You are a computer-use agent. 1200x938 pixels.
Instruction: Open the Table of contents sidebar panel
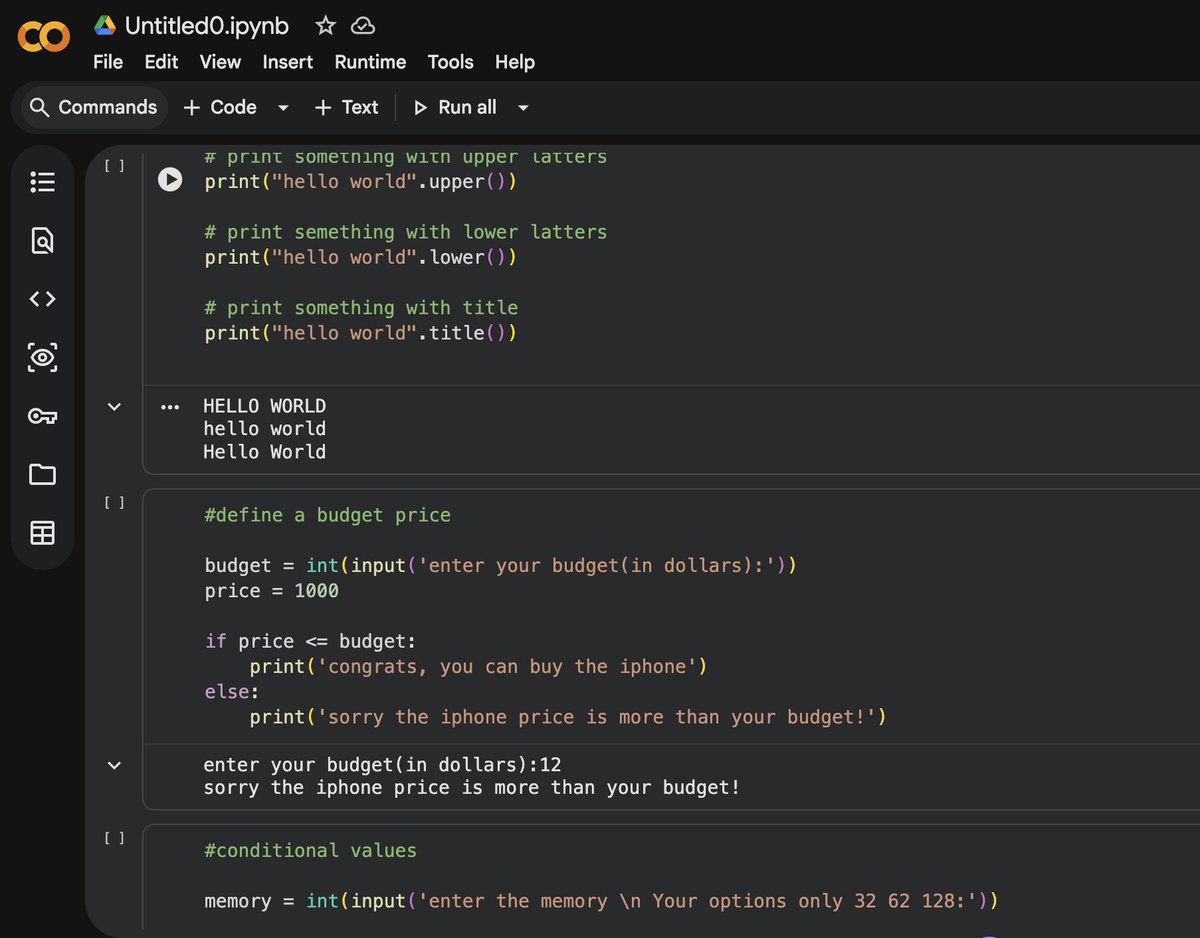coord(43,182)
